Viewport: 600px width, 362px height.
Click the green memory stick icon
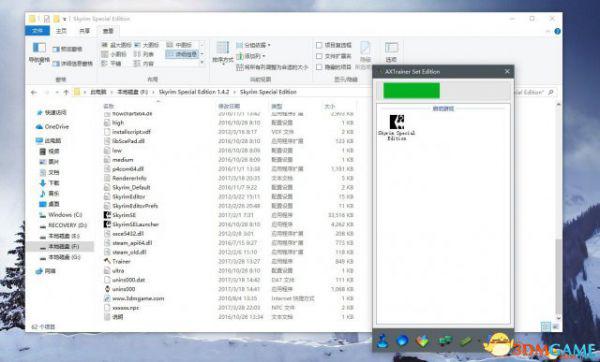click(x=465, y=341)
